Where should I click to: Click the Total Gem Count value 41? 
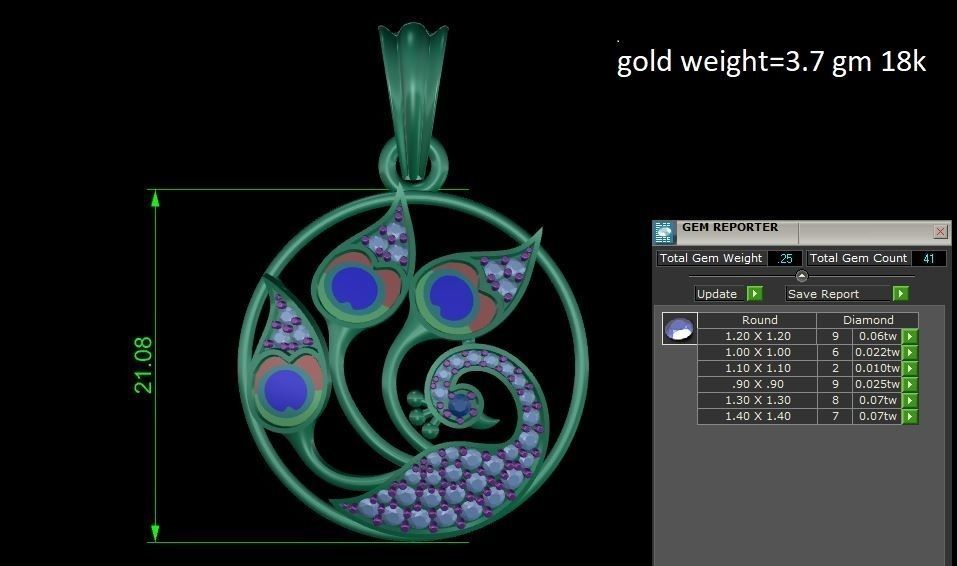pyautogui.click(x=928, y=258)
